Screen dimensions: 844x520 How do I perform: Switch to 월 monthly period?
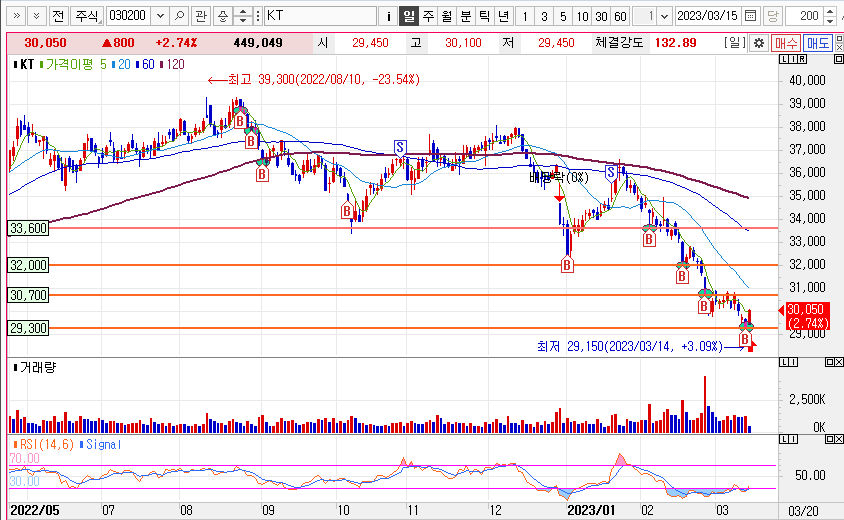tap(447, 16)
